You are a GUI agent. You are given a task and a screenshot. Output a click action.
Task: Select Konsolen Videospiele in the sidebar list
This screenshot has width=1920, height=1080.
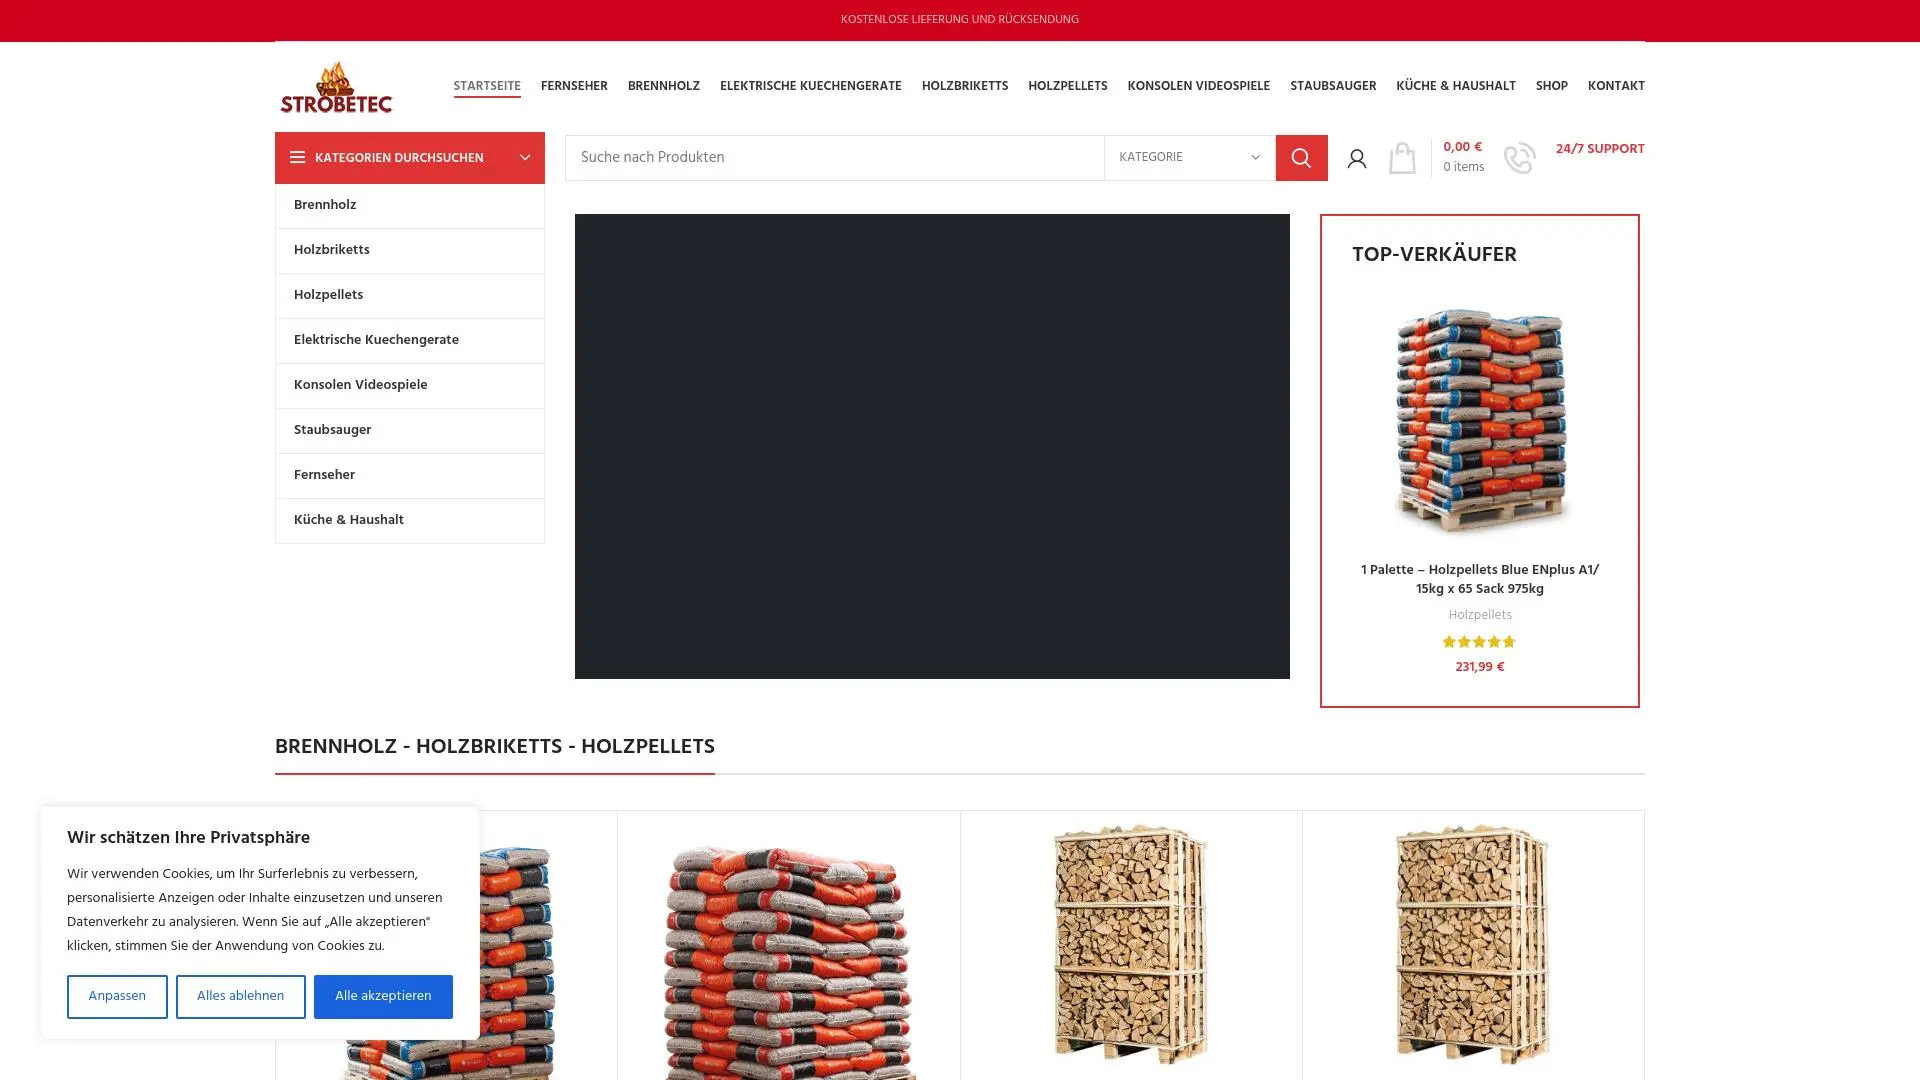click(x=360, y=385)
